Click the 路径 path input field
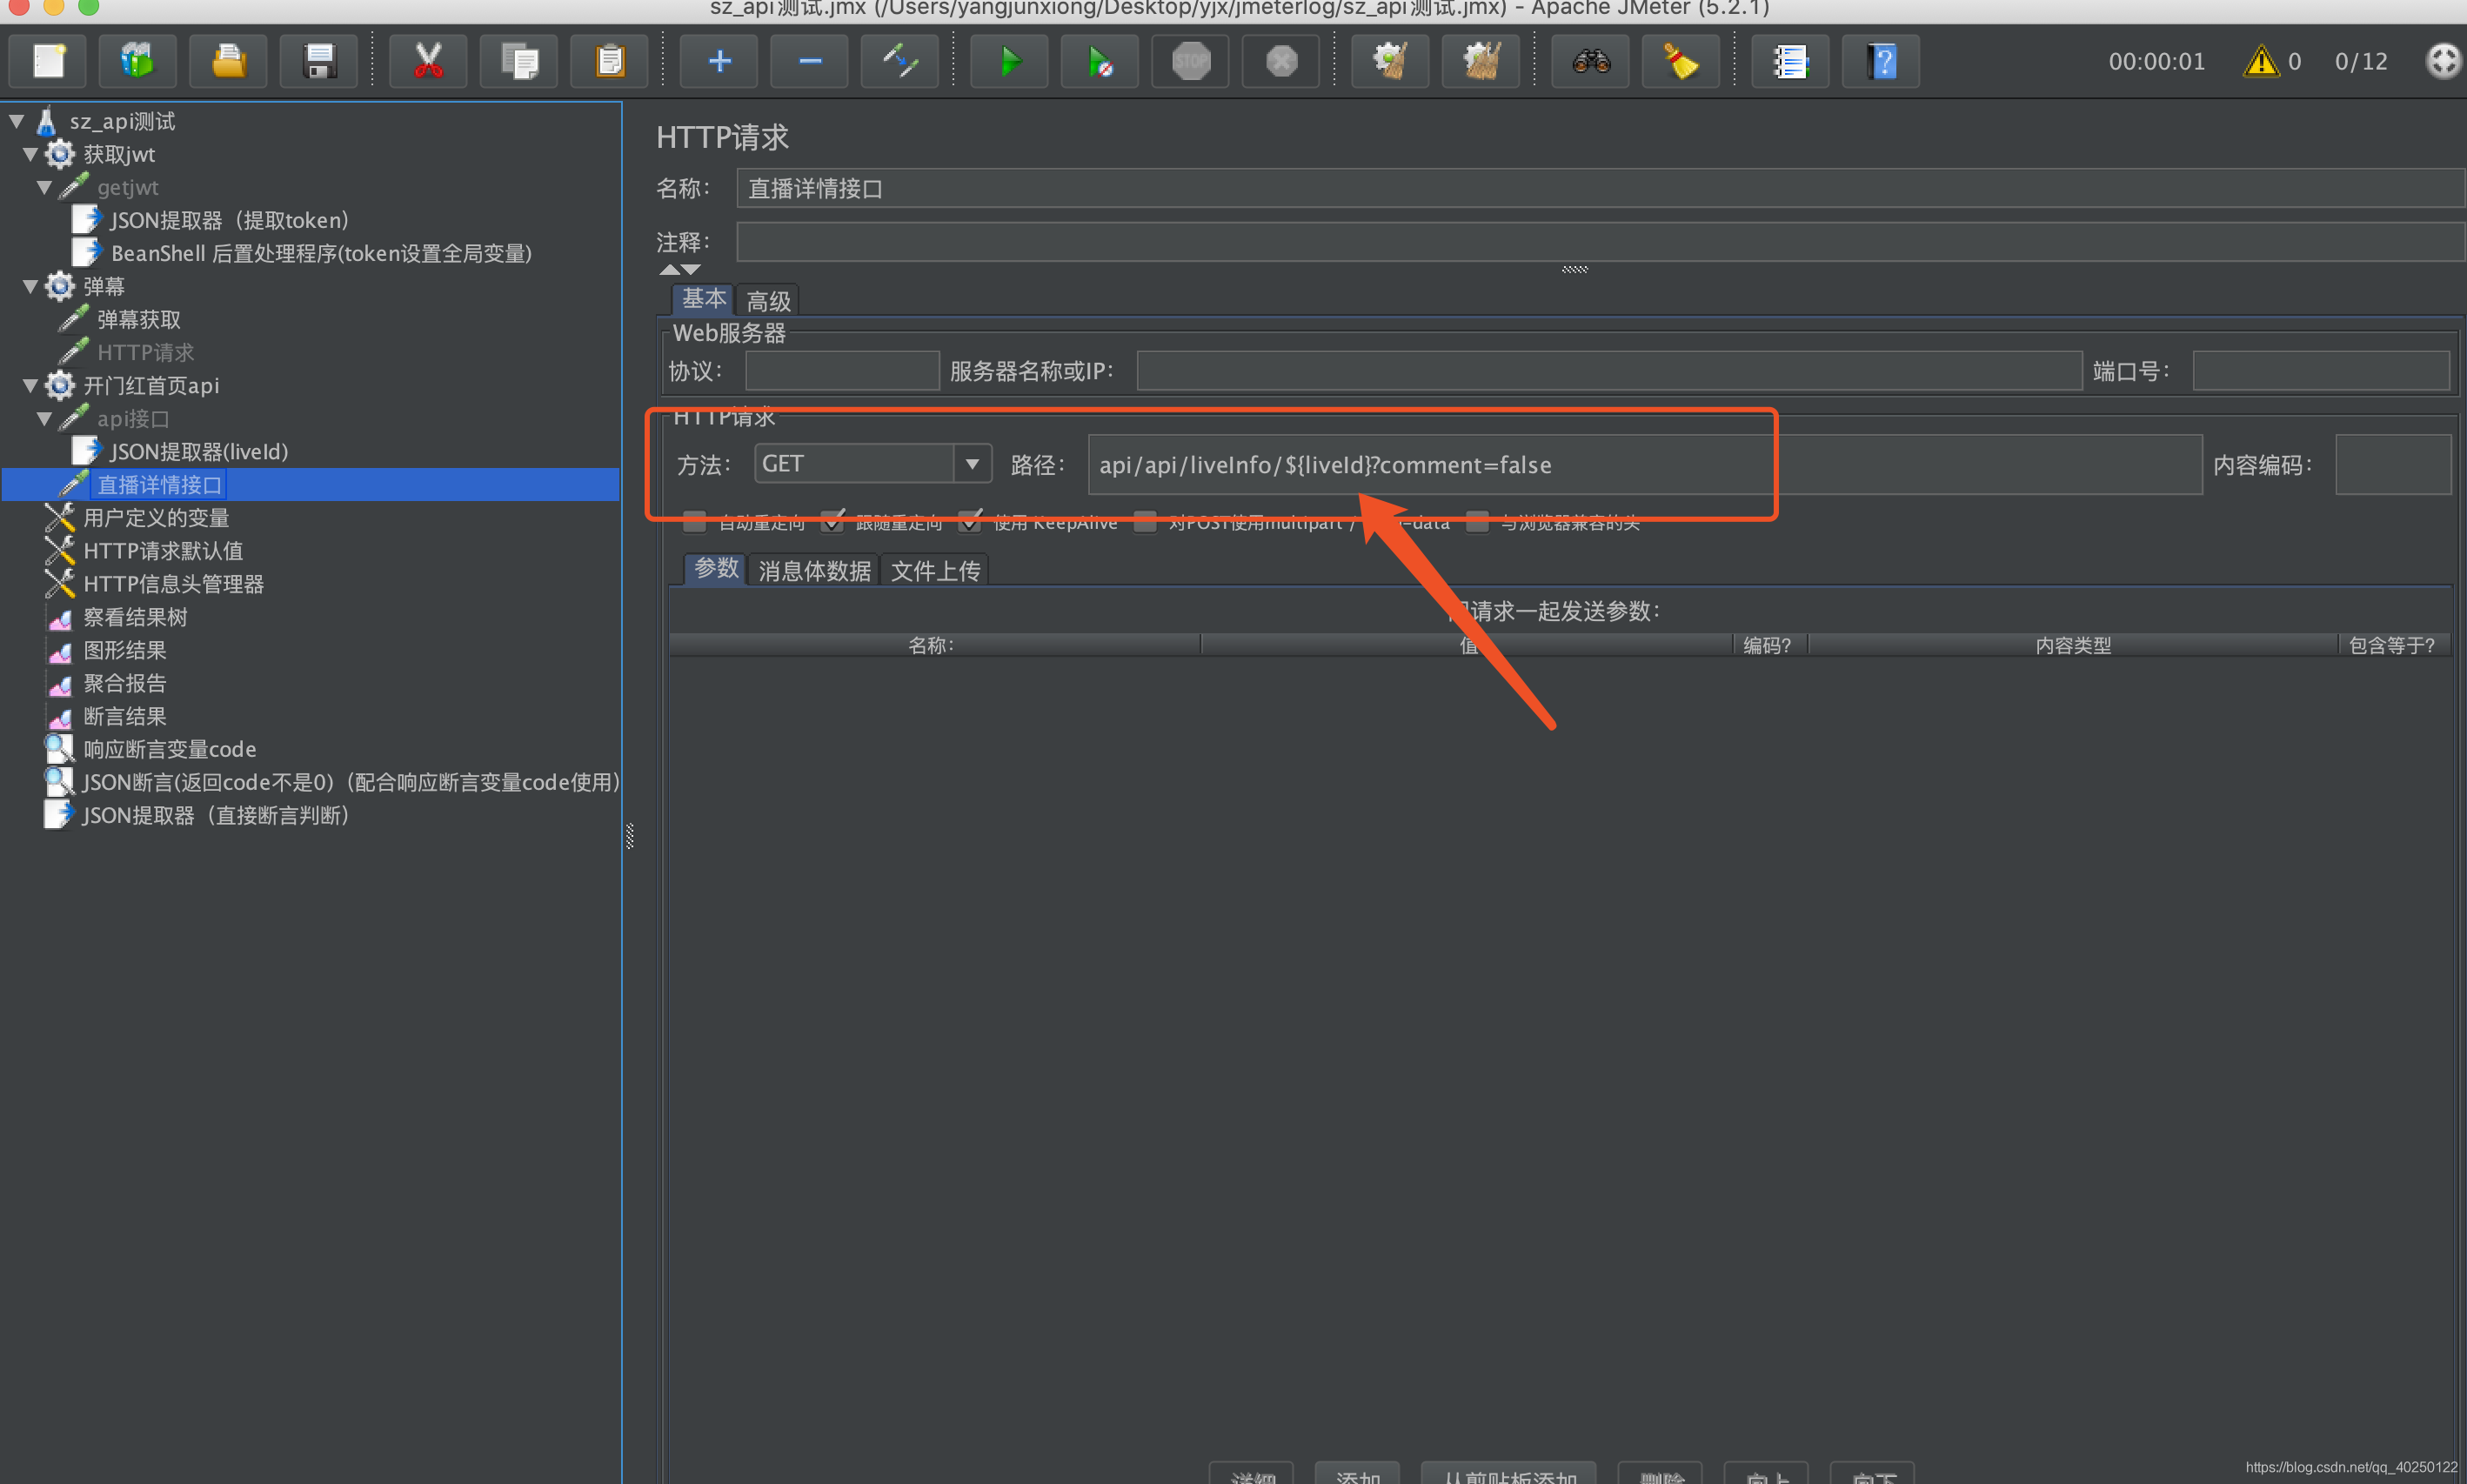2467x1484 pixels. (1640, 465)
